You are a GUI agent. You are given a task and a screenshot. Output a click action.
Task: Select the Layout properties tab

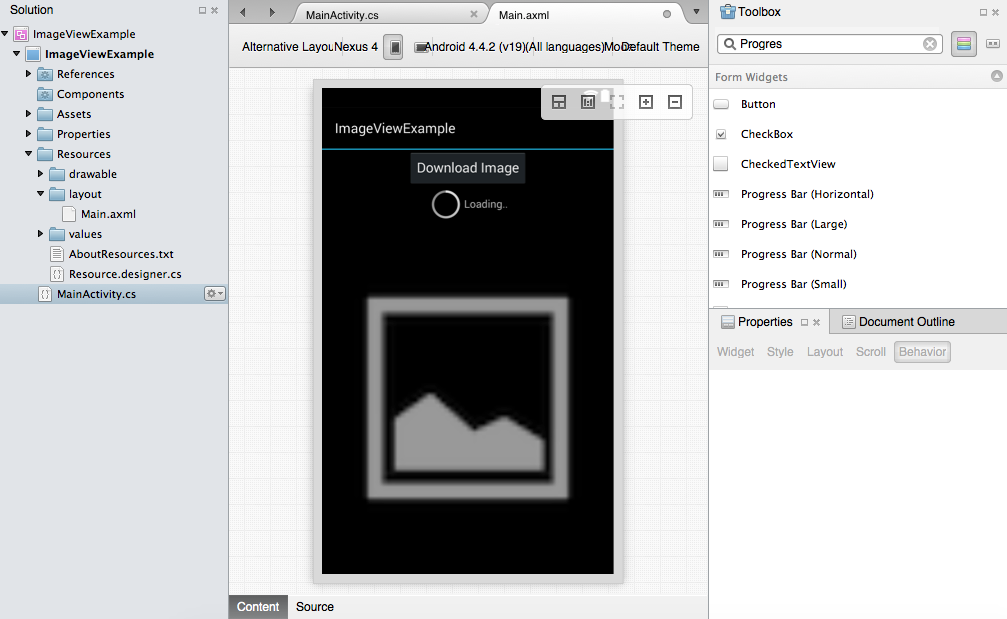point(825,352)
